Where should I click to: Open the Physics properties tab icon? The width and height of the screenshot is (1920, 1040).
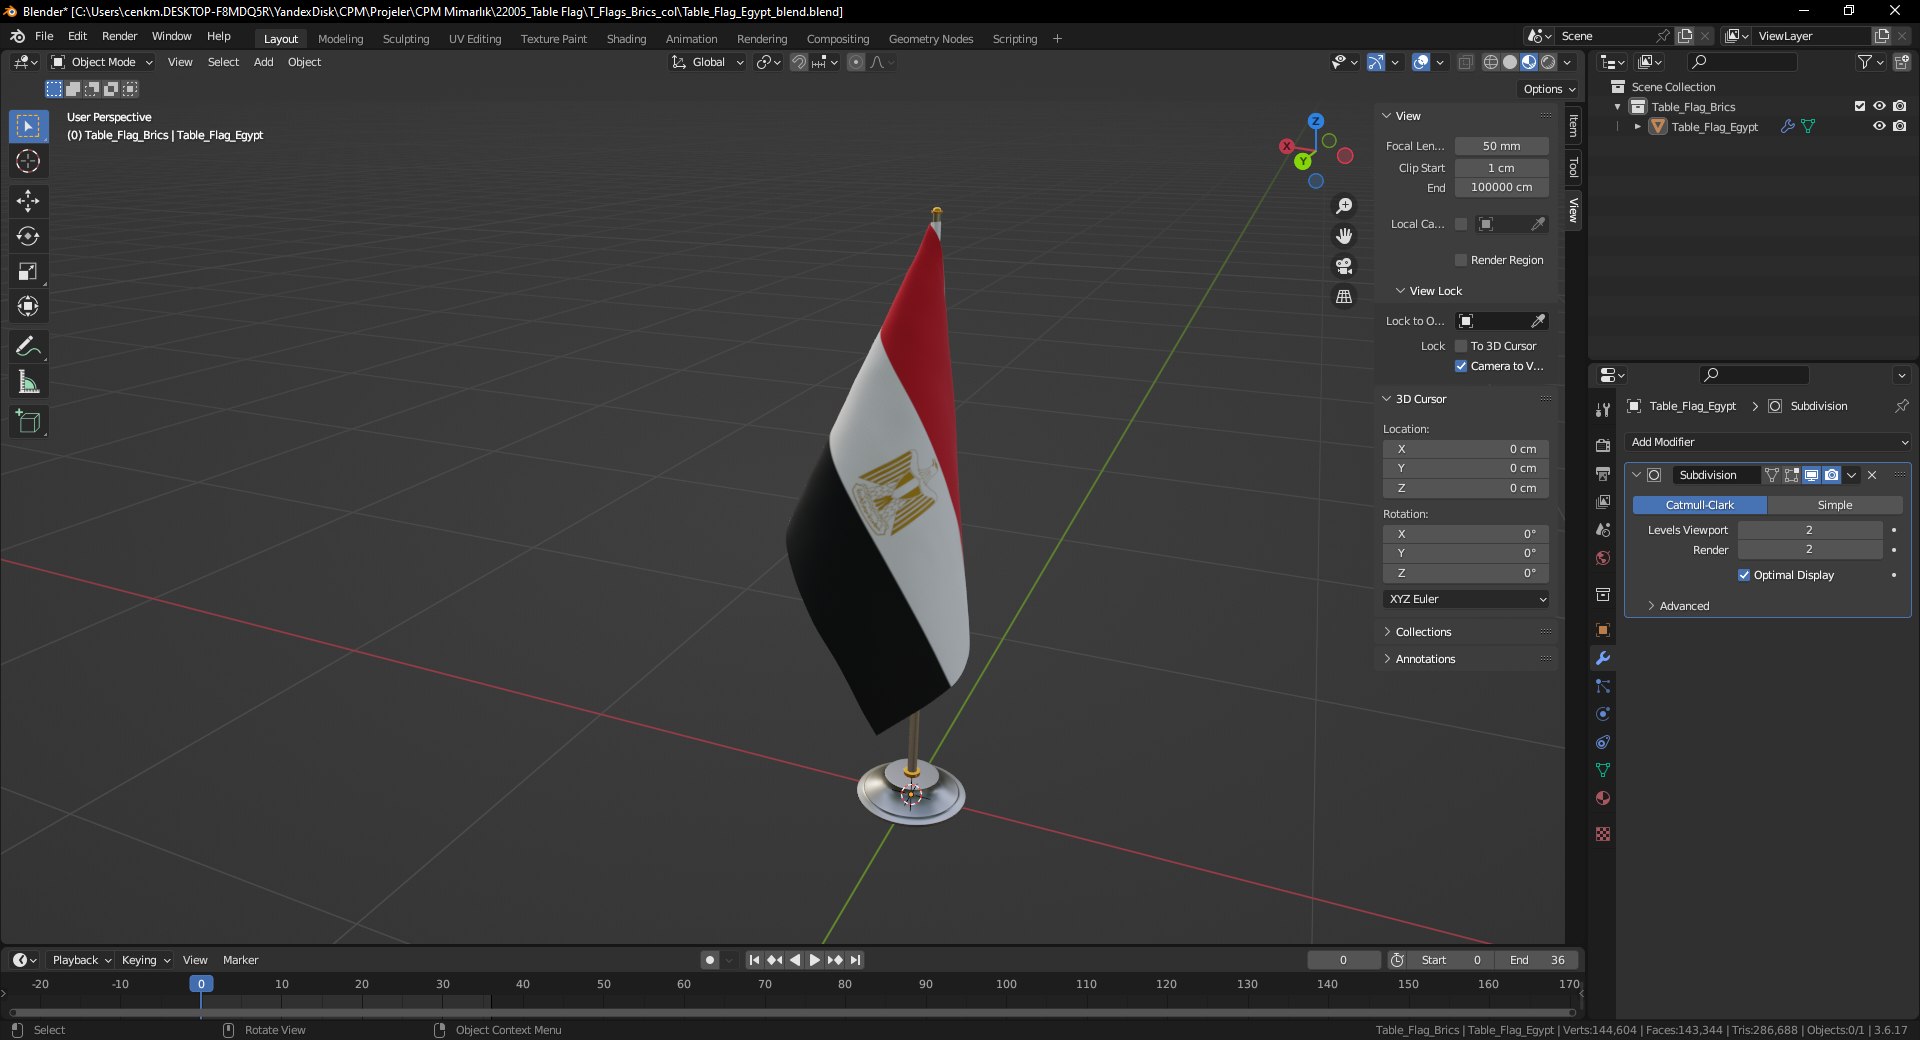(1603, 714)
